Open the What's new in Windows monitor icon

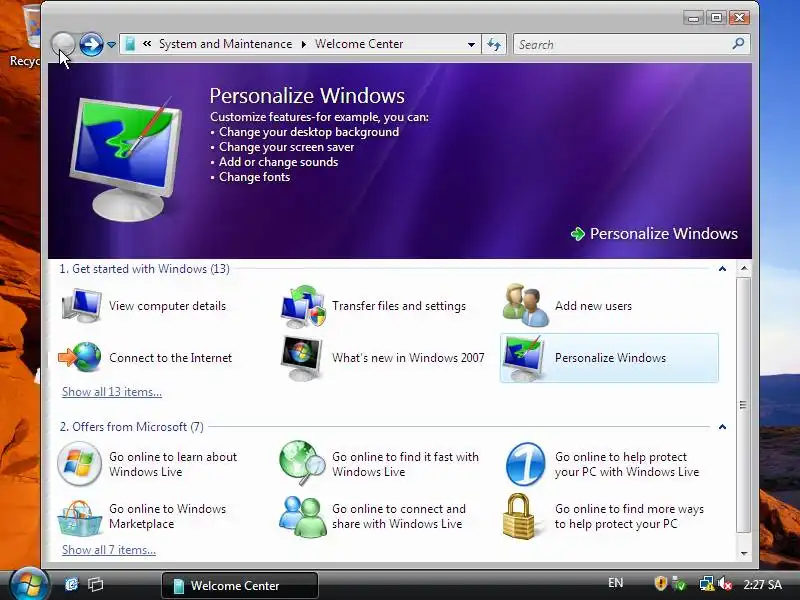[302, 358]
